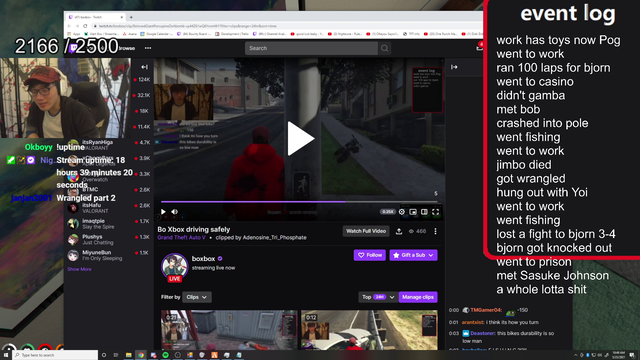This screenshot has width=640, height=360.
Task: Open the three-dot more menu beside Browse
Action: pos(148,48)
